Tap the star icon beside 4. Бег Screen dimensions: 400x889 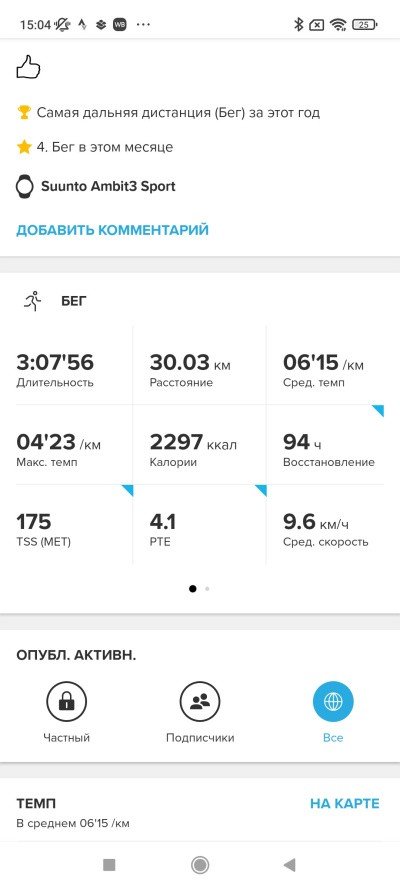(x=24, y=147)
